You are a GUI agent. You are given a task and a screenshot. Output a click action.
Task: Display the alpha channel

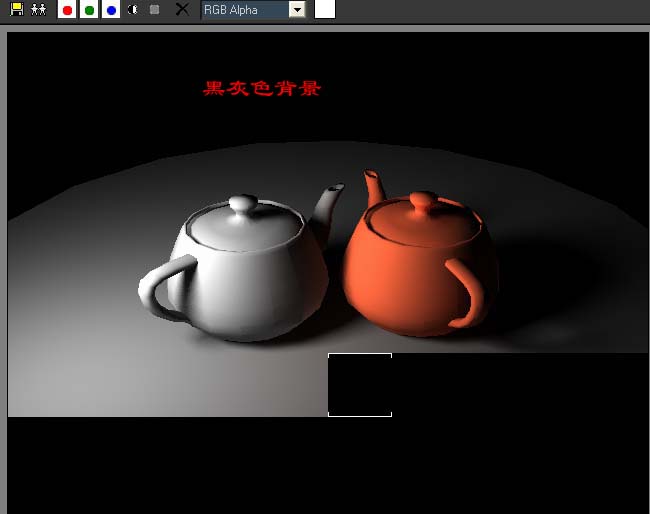tap(133, 9)
